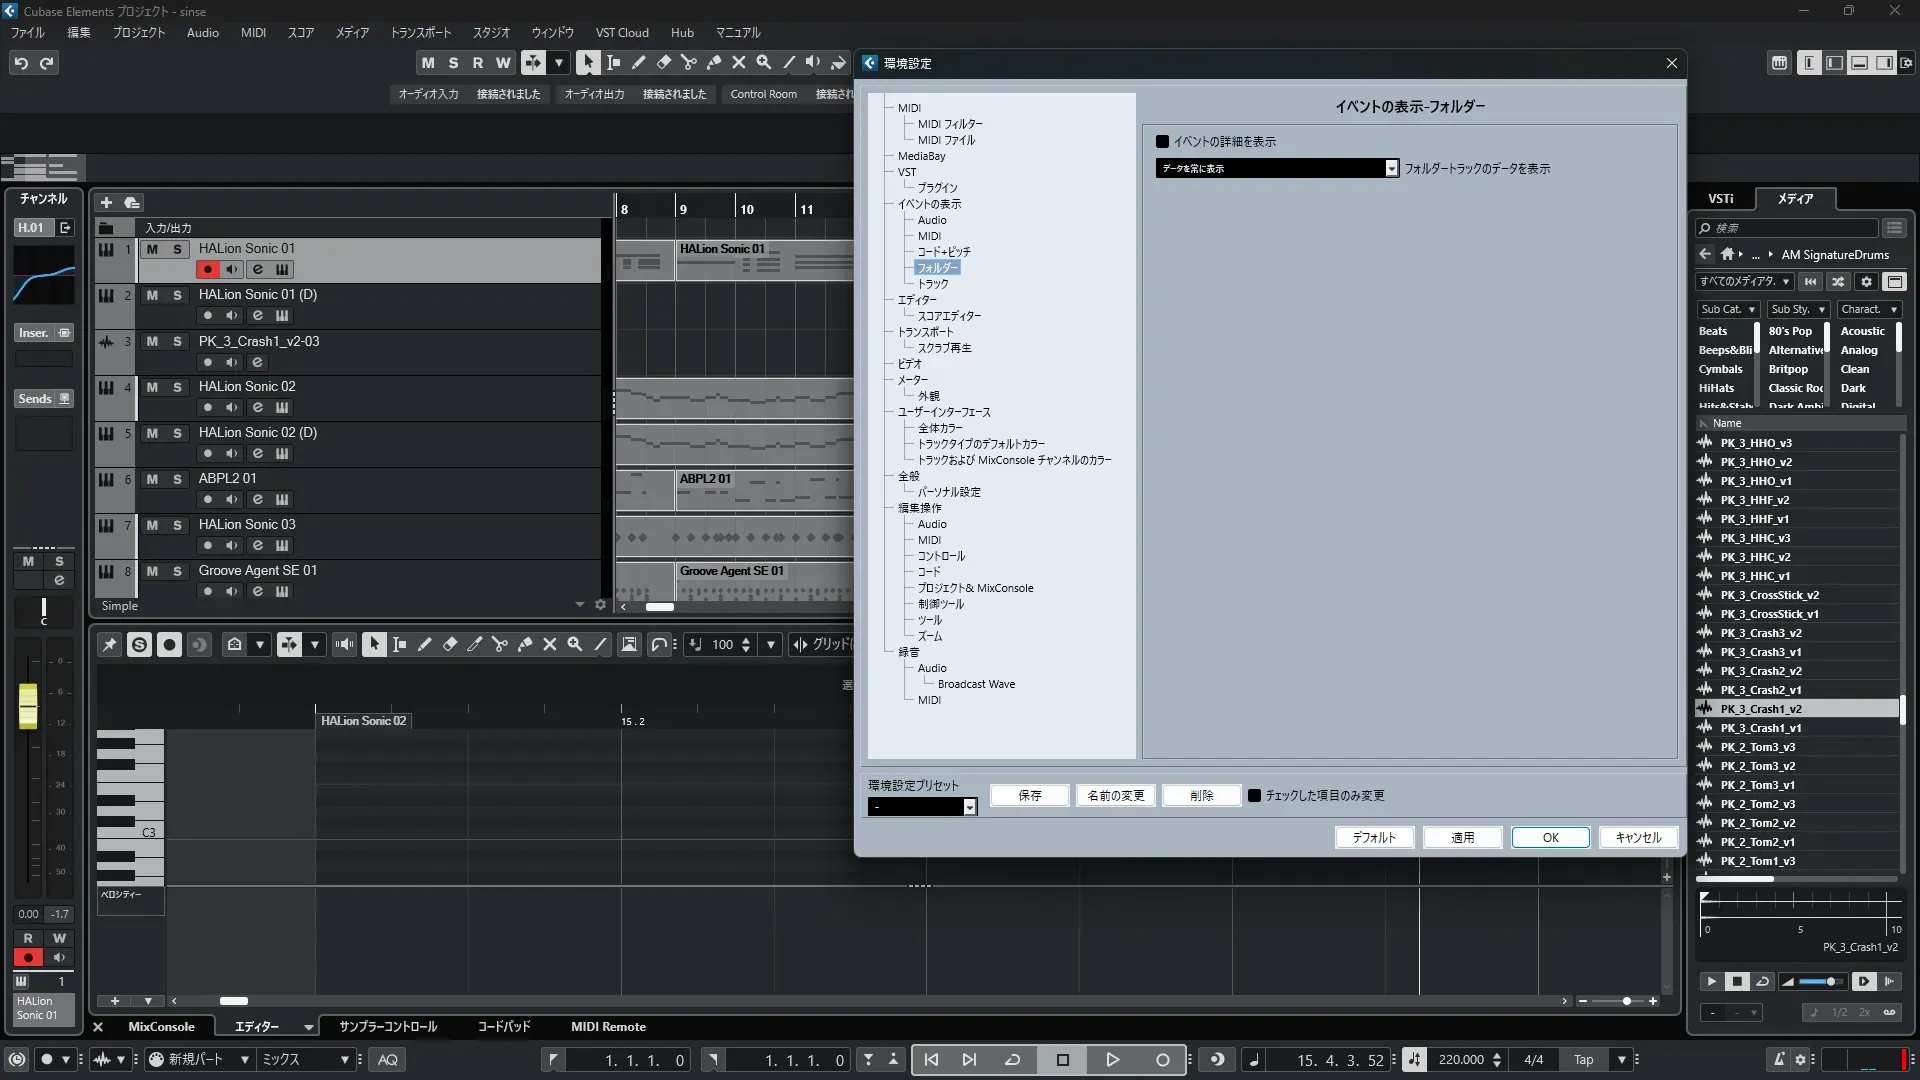
Task: Open the データを常に表示 dropdown
Action: [1391, 169]
